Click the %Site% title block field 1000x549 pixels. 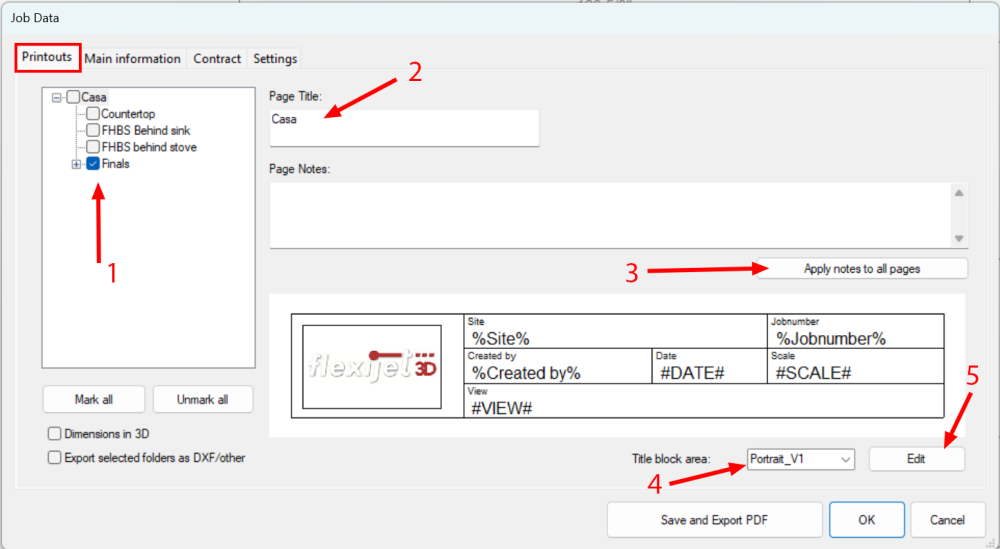[x=501, y=339]
